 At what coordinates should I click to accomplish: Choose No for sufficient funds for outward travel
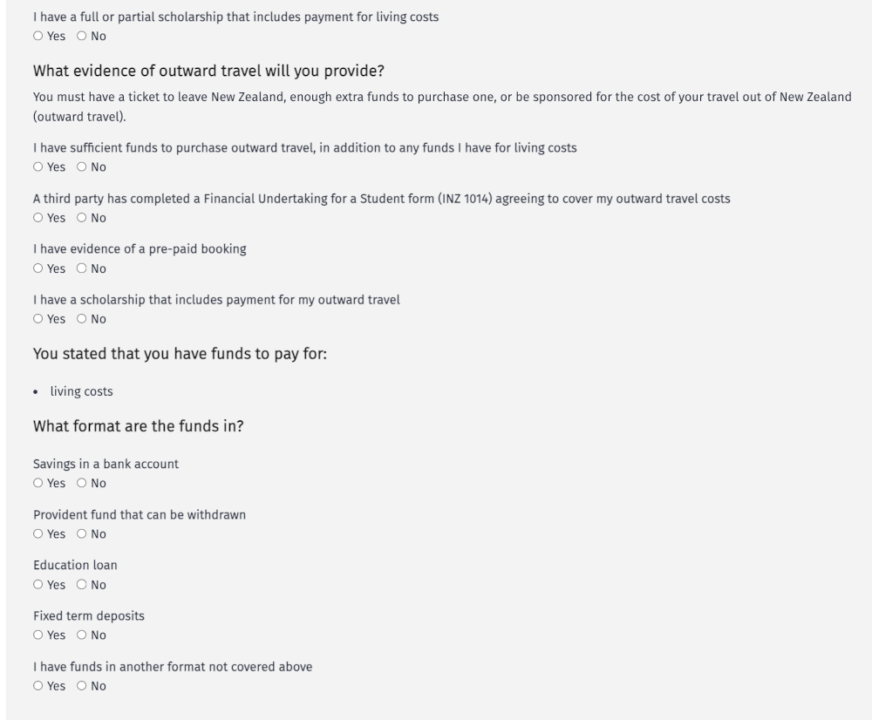pos(82,167)
